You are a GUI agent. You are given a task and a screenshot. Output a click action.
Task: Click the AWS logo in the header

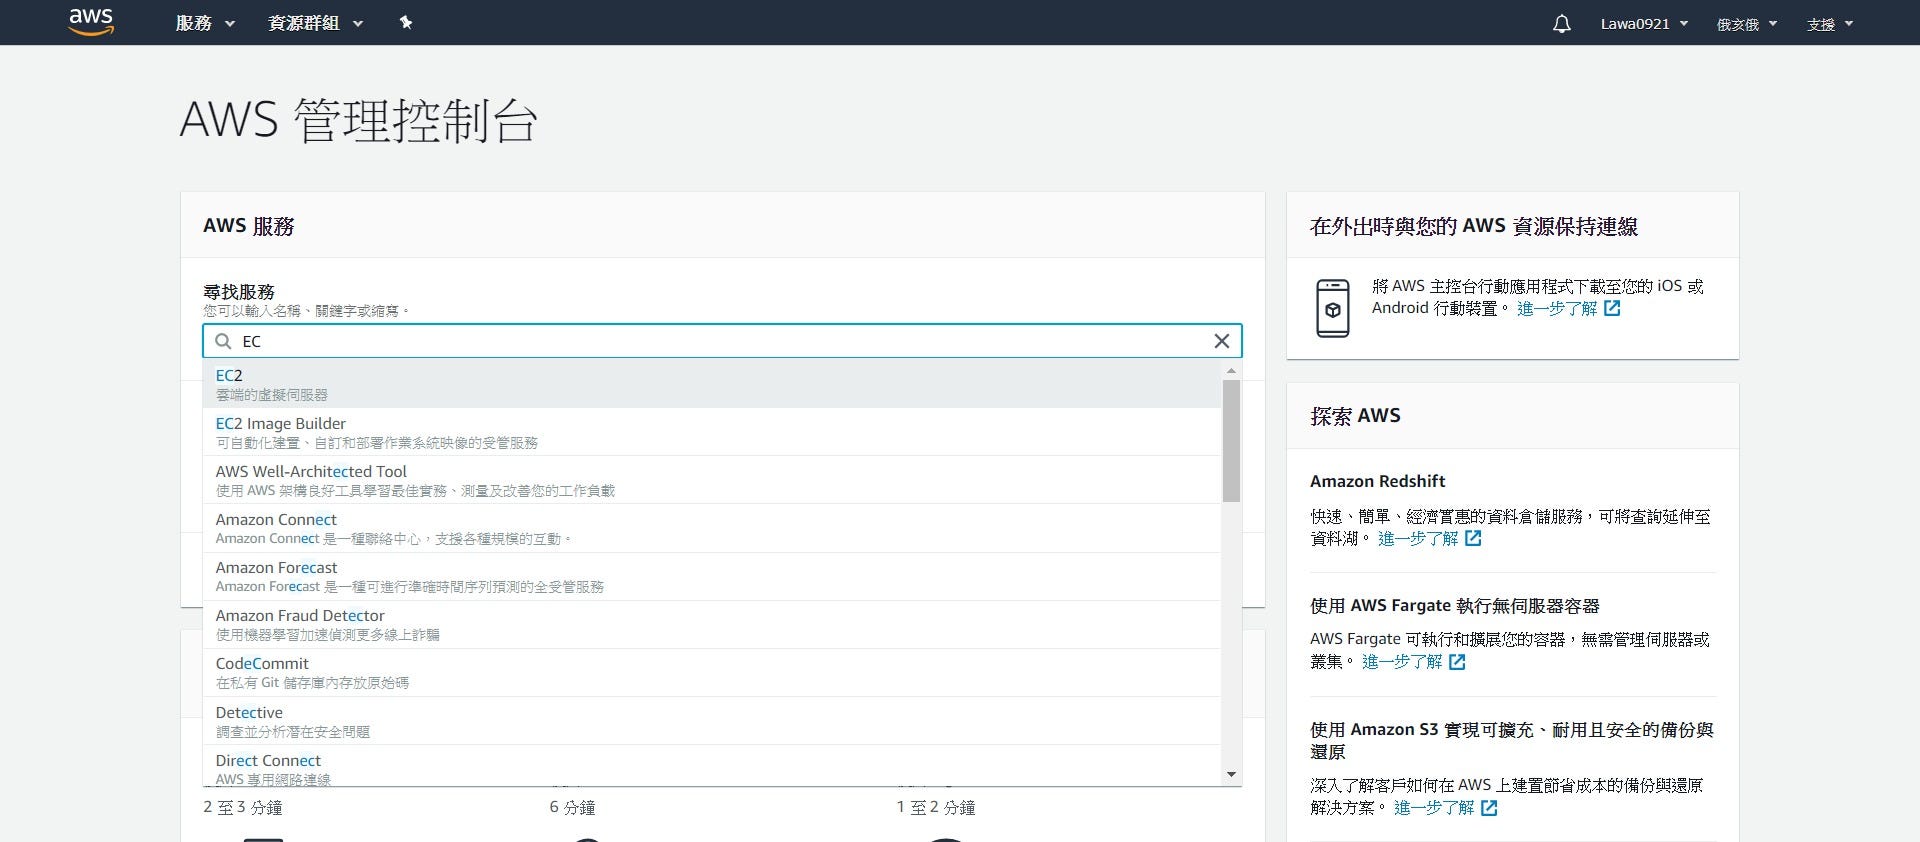(91, 22)
